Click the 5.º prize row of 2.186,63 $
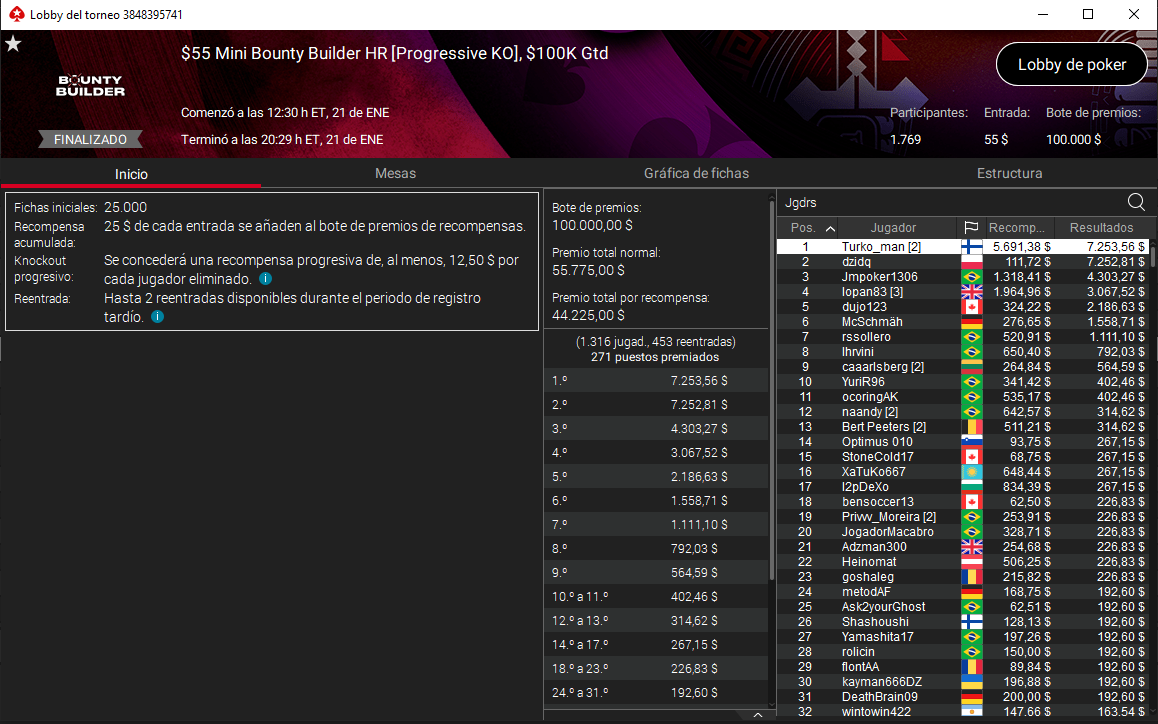 pyautogui.click(x=656, y=477)
